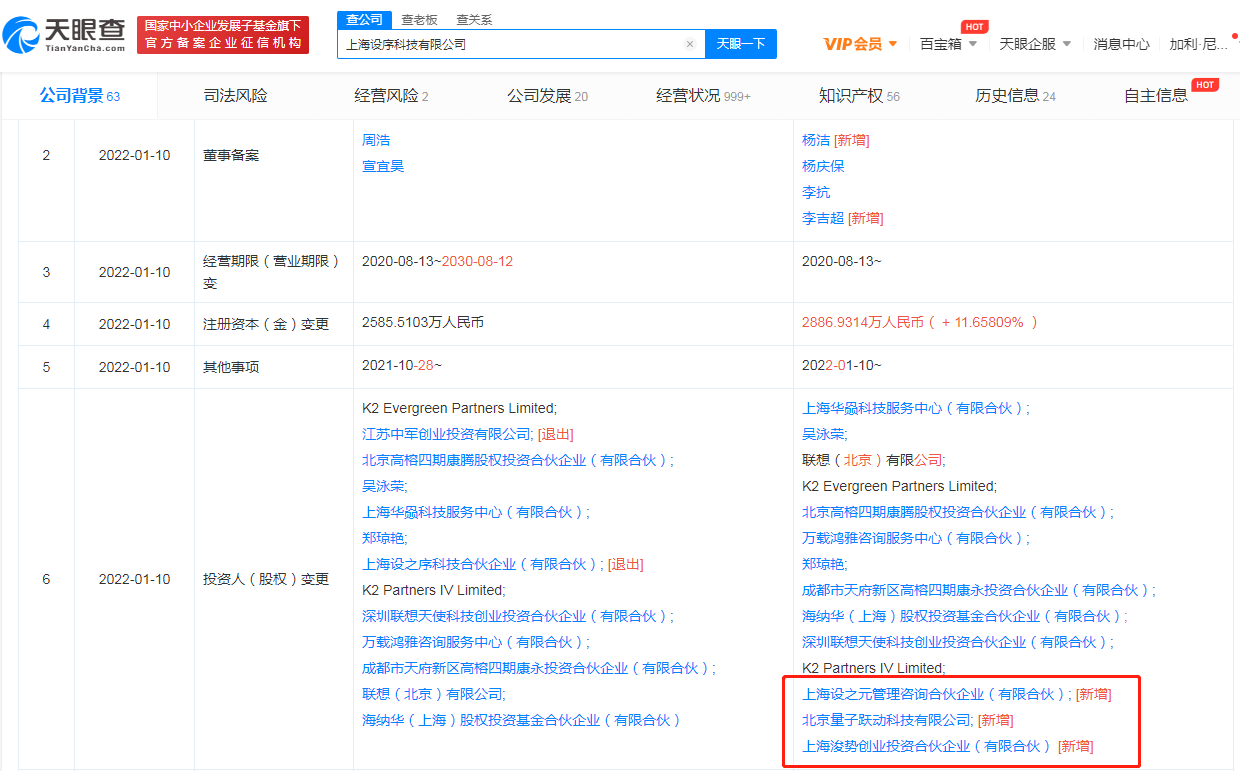The image size is (1240, 771).
Task: Select the 查公司 search tab
Action: tap(363, 19)
